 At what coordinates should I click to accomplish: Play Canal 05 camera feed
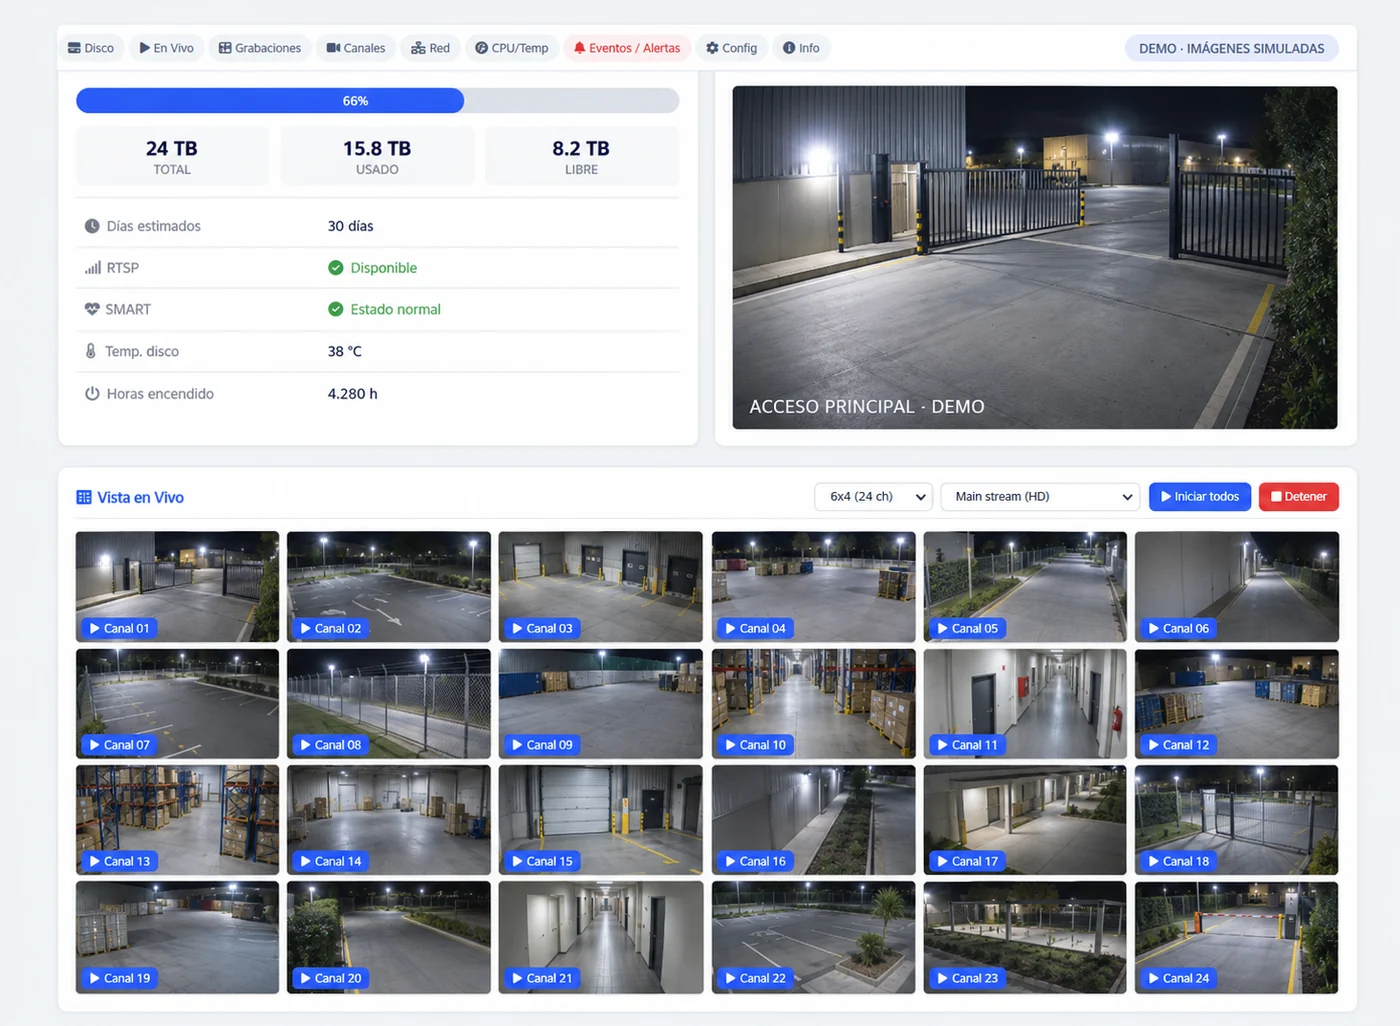pos(967,628)
